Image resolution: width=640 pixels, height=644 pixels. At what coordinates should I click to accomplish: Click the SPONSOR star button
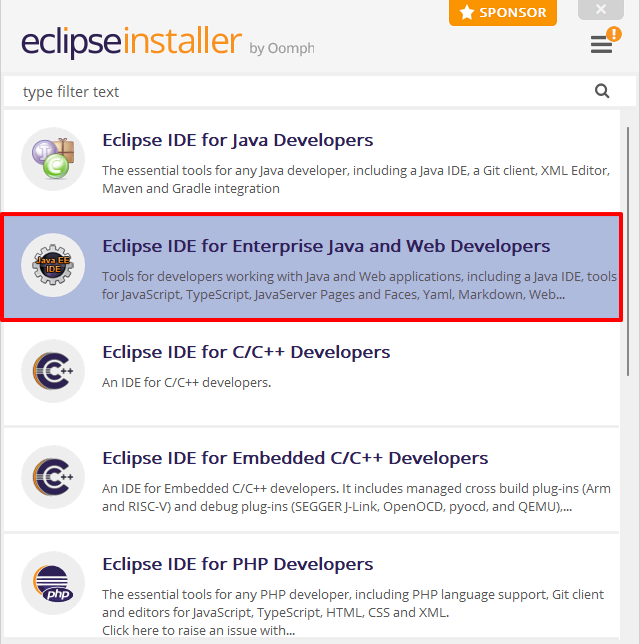pos(503,12)
